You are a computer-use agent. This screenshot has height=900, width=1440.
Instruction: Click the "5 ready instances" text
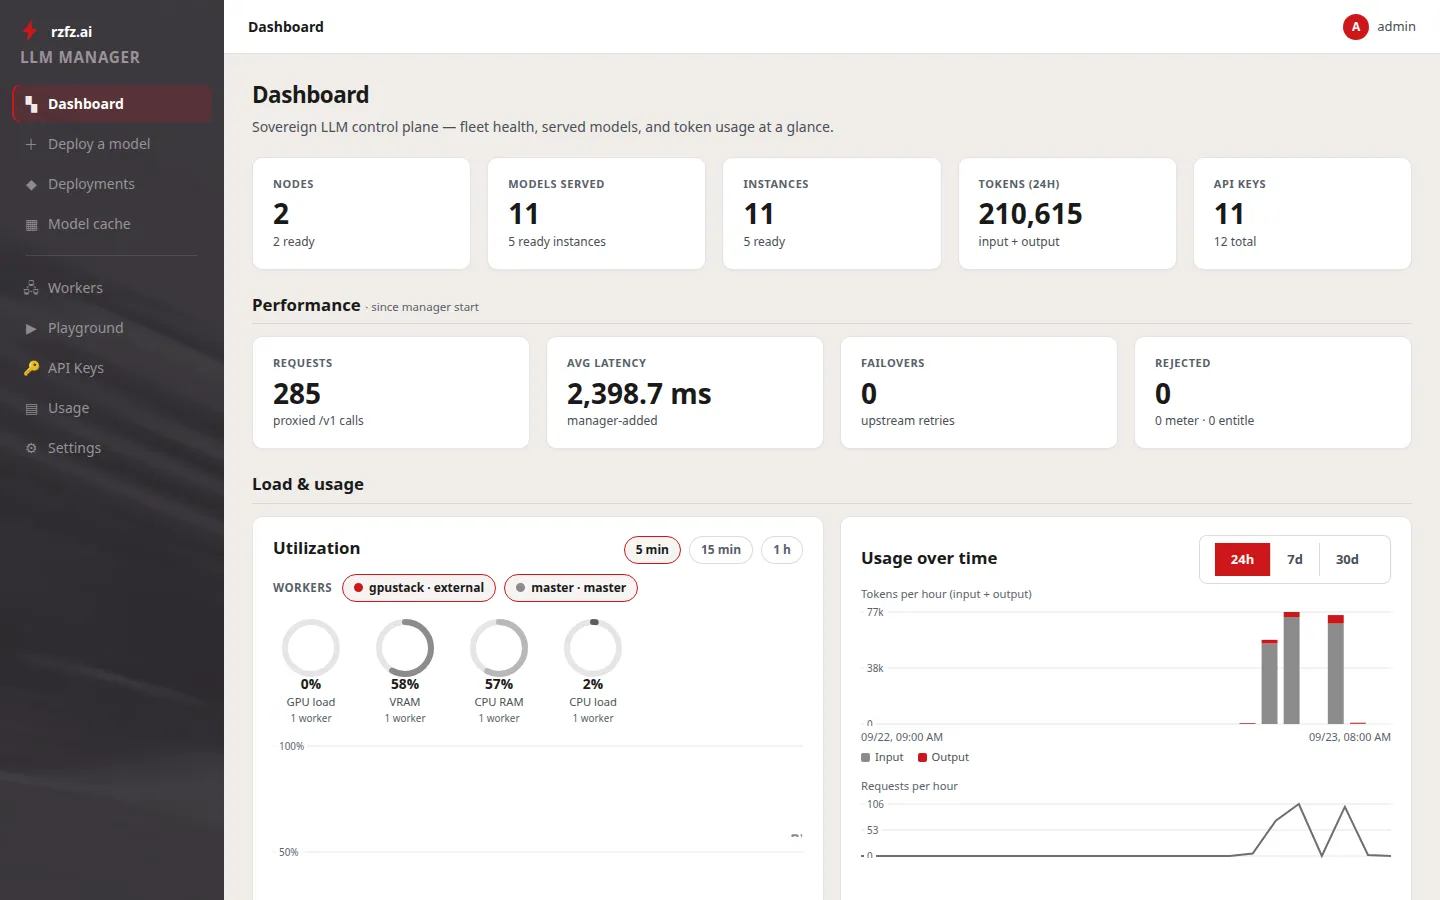557,242
